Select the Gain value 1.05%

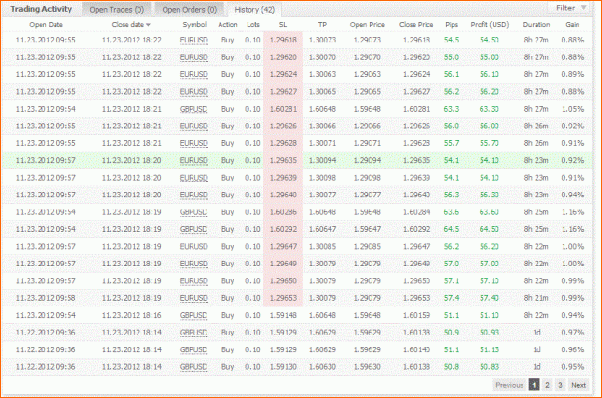(x=573, y=109)
